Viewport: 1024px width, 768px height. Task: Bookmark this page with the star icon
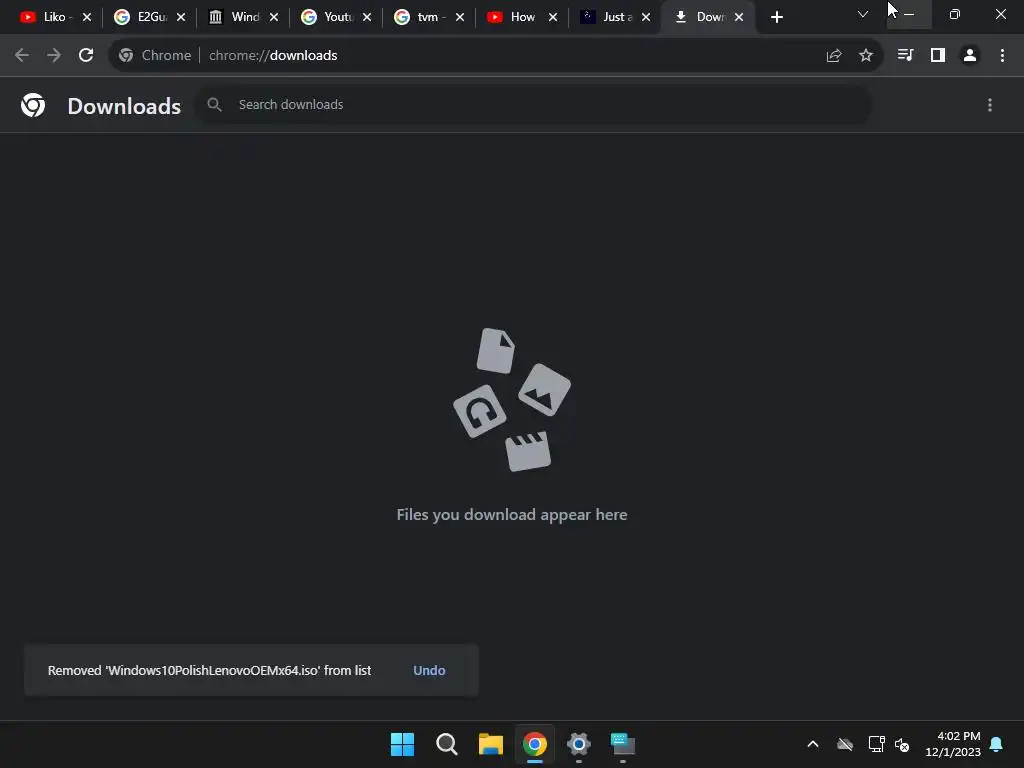(866, 56)
